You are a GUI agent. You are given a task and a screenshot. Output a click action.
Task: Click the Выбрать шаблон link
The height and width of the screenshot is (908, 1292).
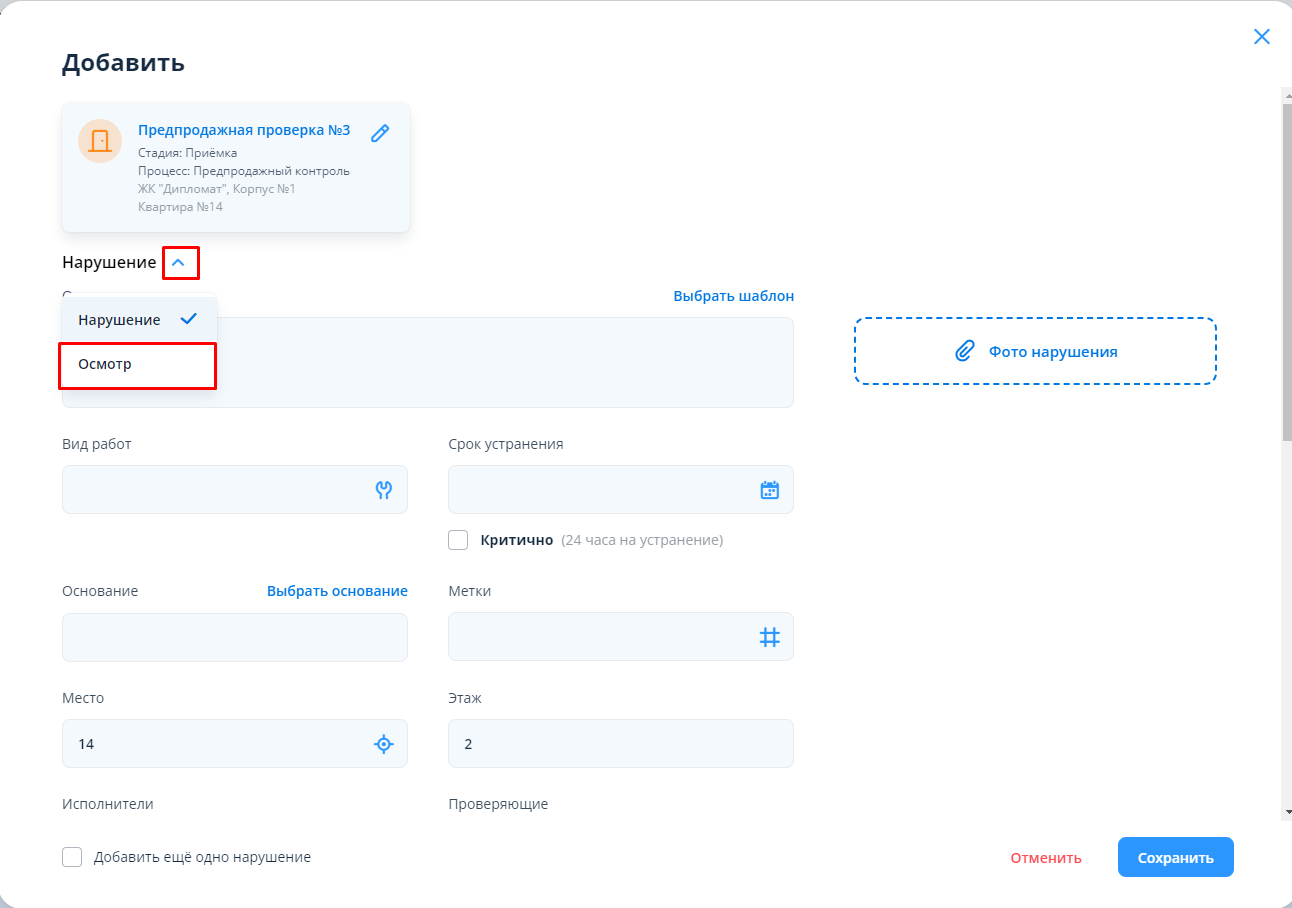tap(733, 296)
